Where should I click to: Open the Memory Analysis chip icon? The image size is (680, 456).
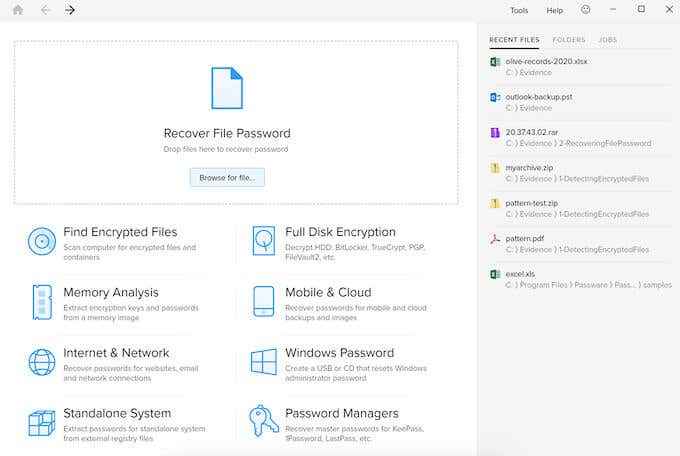[x=42, y=302]
